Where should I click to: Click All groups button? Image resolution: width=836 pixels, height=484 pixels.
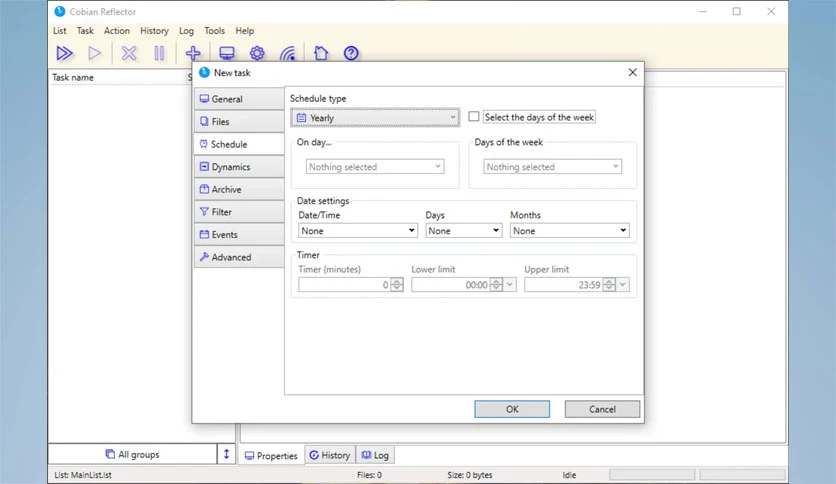click(x=132, y=454)
